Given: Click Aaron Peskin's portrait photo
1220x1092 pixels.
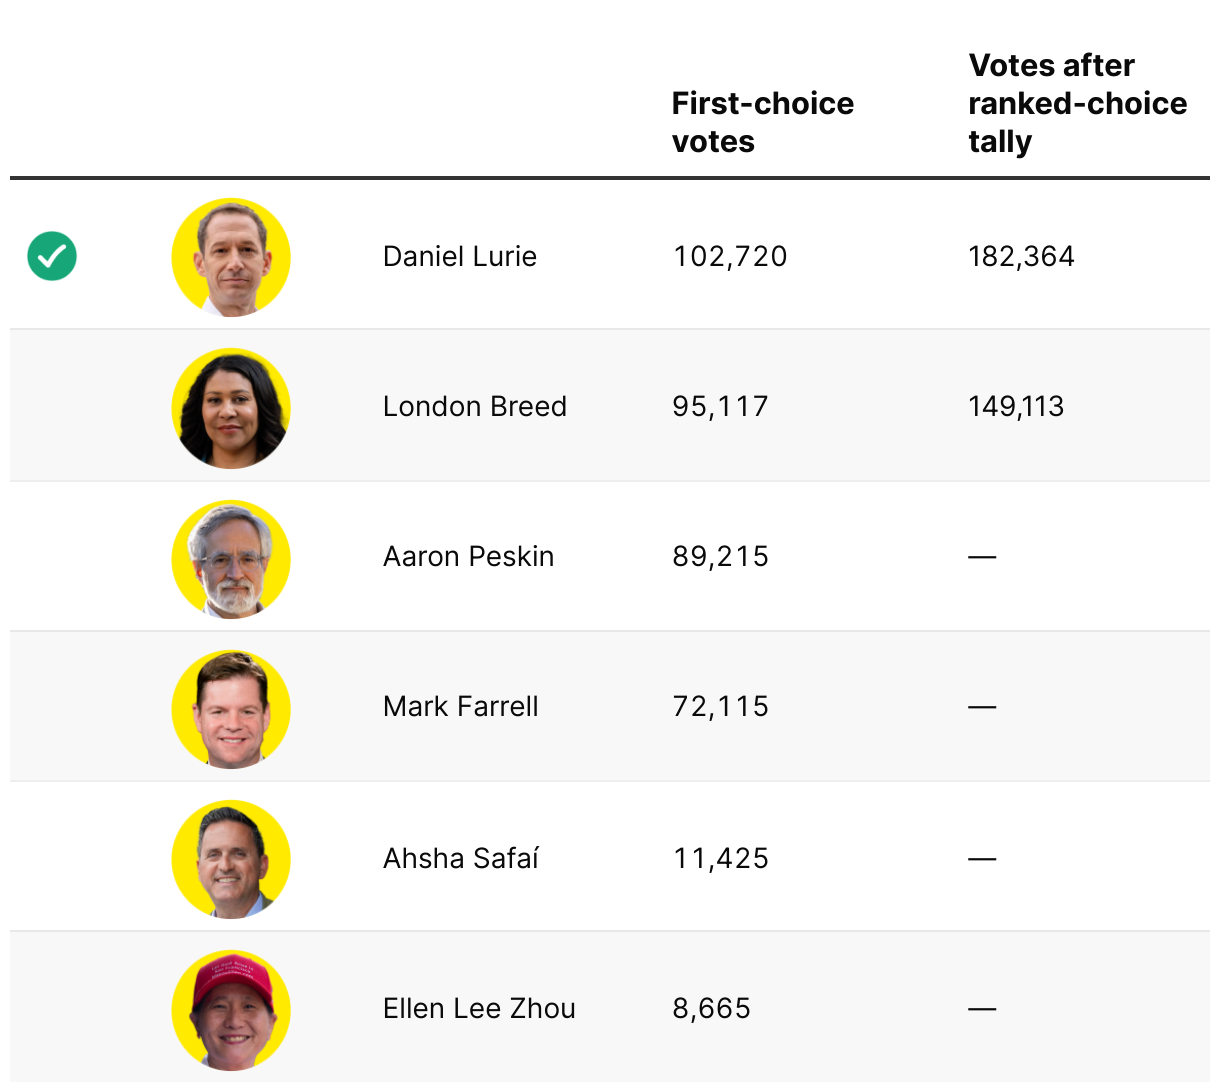Looking at the screenshot, I should pos(231,558).
